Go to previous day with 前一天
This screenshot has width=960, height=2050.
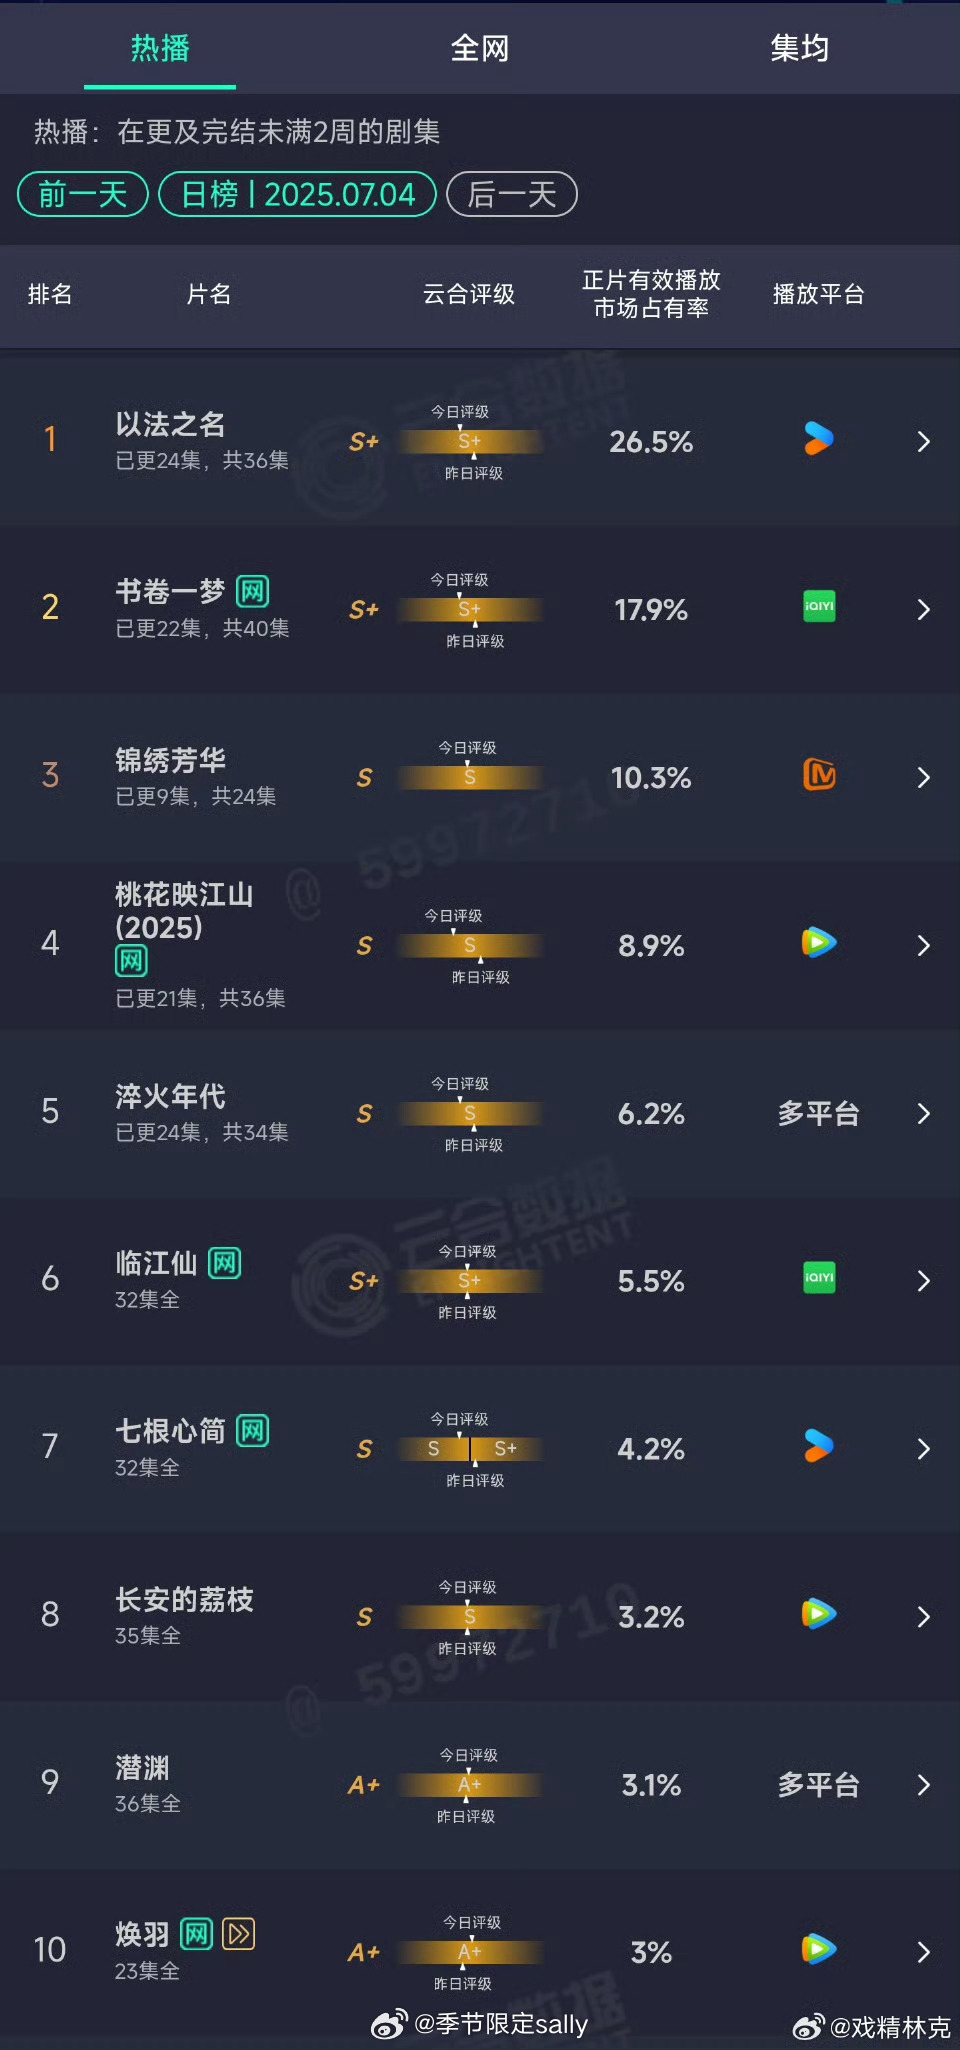83,194
